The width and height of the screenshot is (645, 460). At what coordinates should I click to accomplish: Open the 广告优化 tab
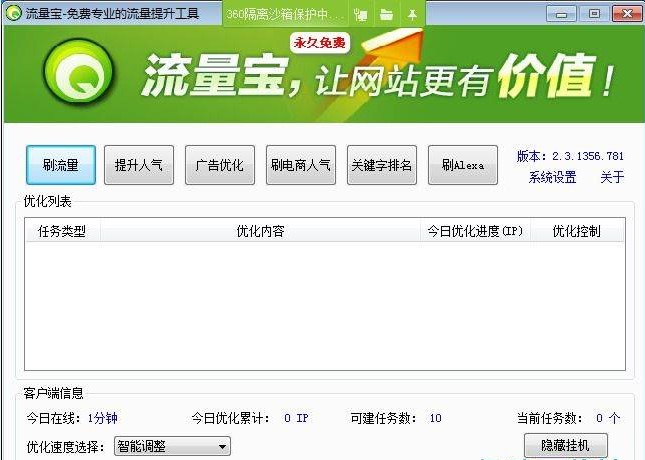(x=220, y=165)
